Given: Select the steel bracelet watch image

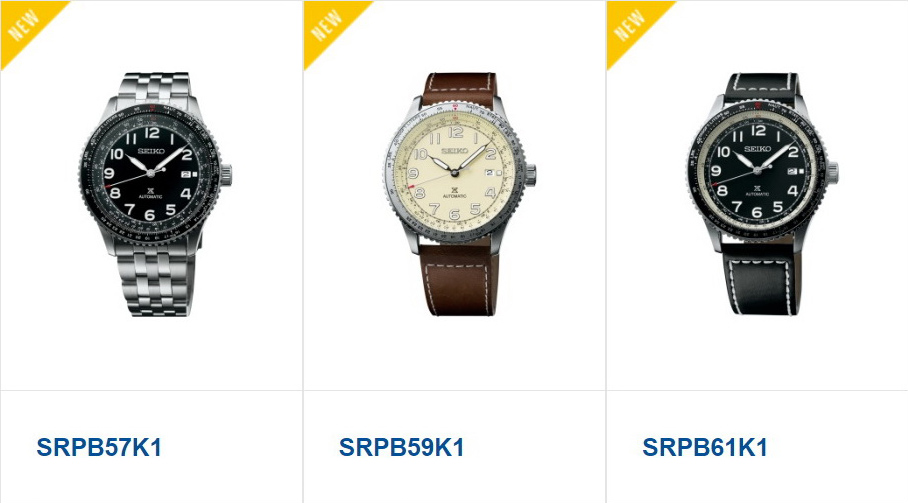Looking at the screenshot, I should click(155, 194).
